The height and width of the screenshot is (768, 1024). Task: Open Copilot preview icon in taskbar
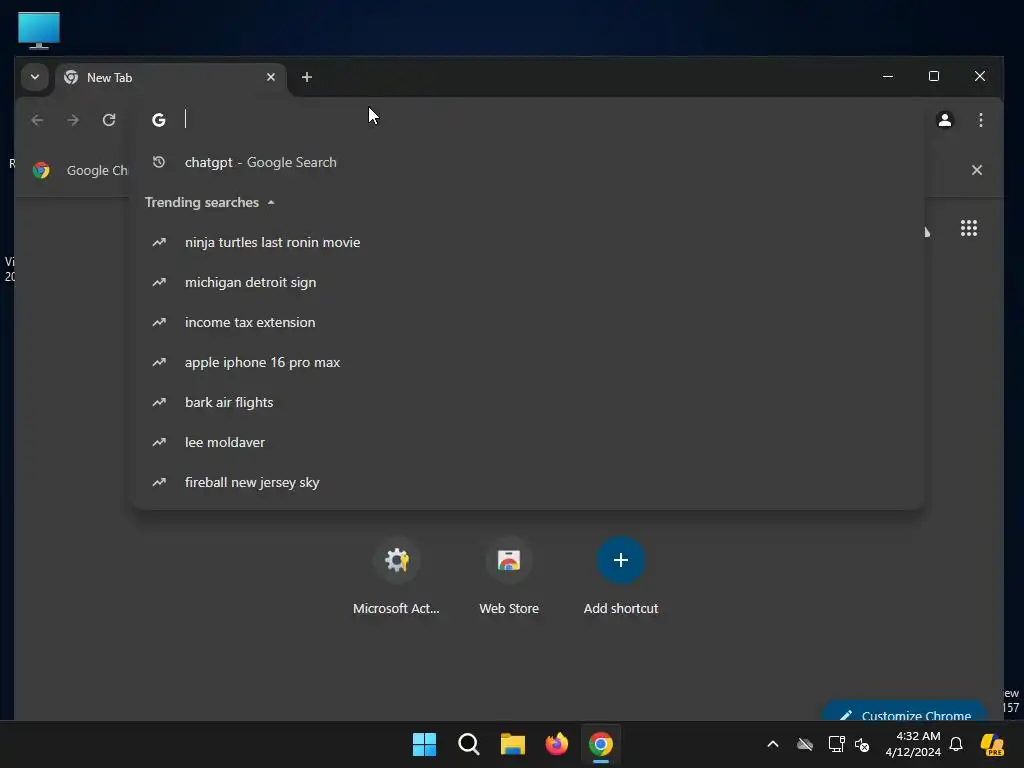(992, 744)
